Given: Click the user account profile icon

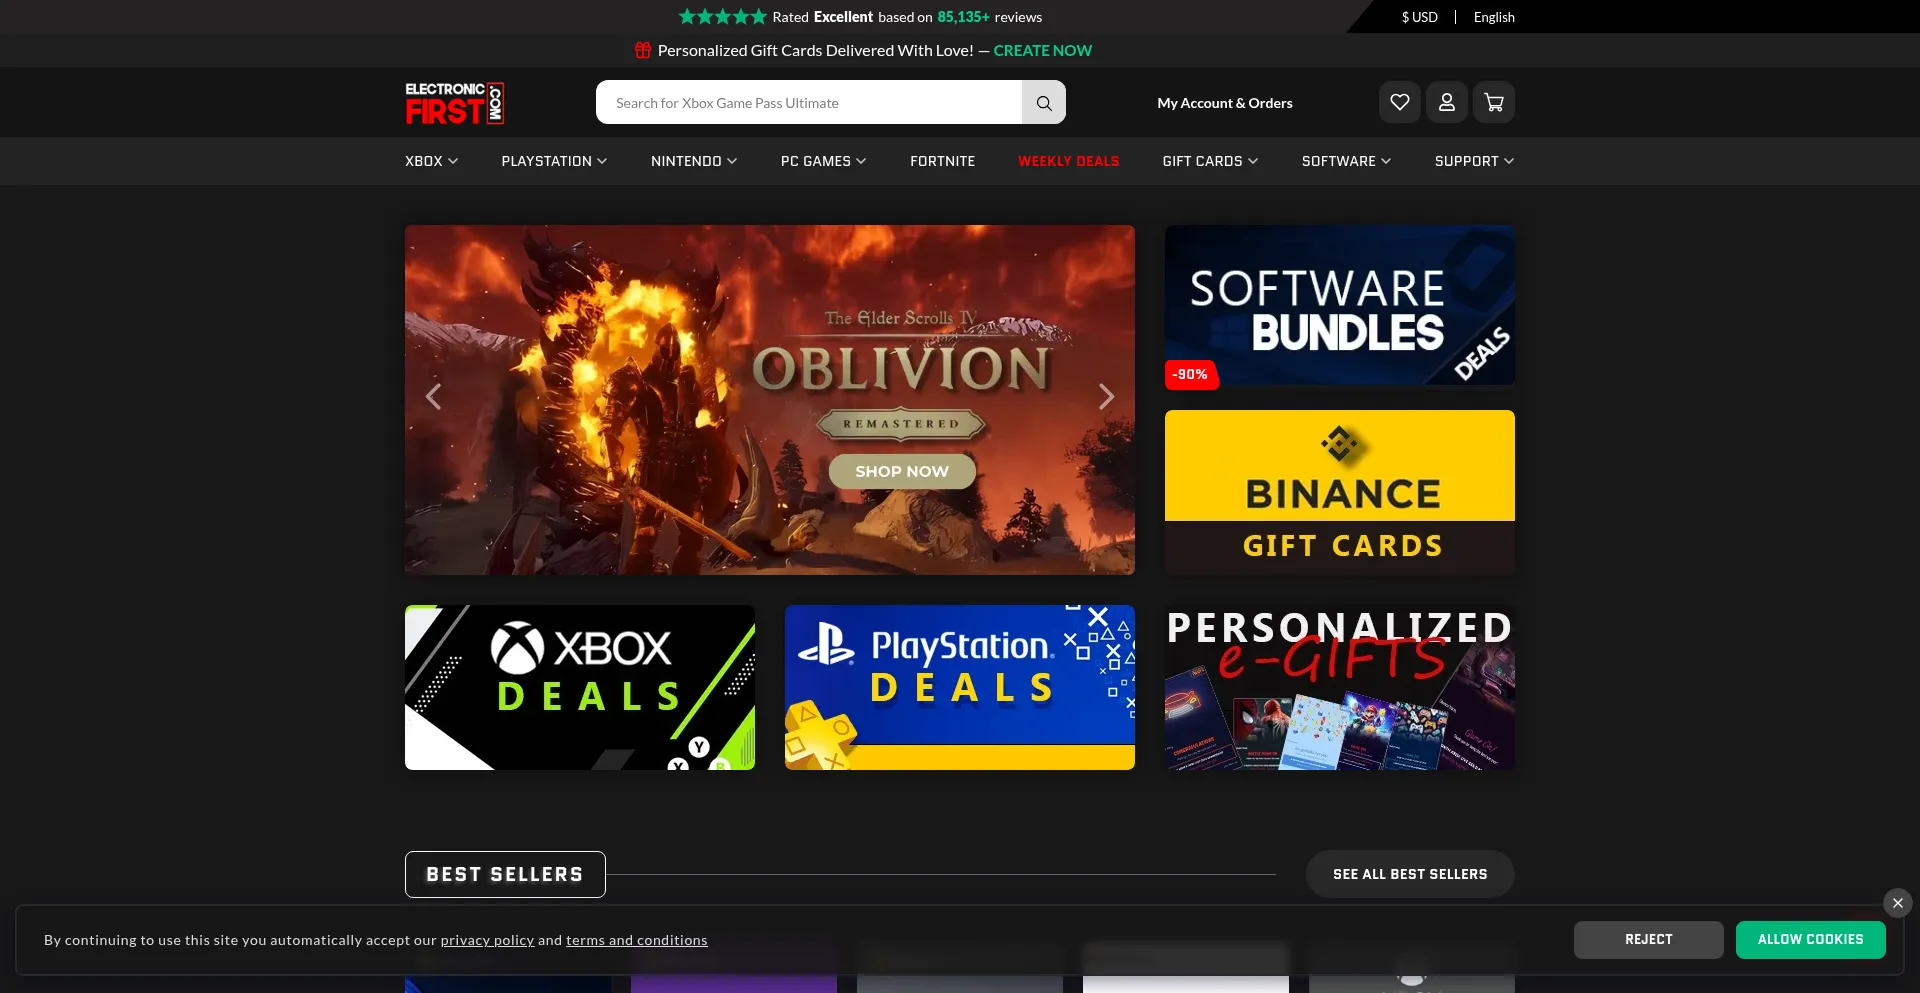Looking at the screenshot, I should coord(1446,102).
